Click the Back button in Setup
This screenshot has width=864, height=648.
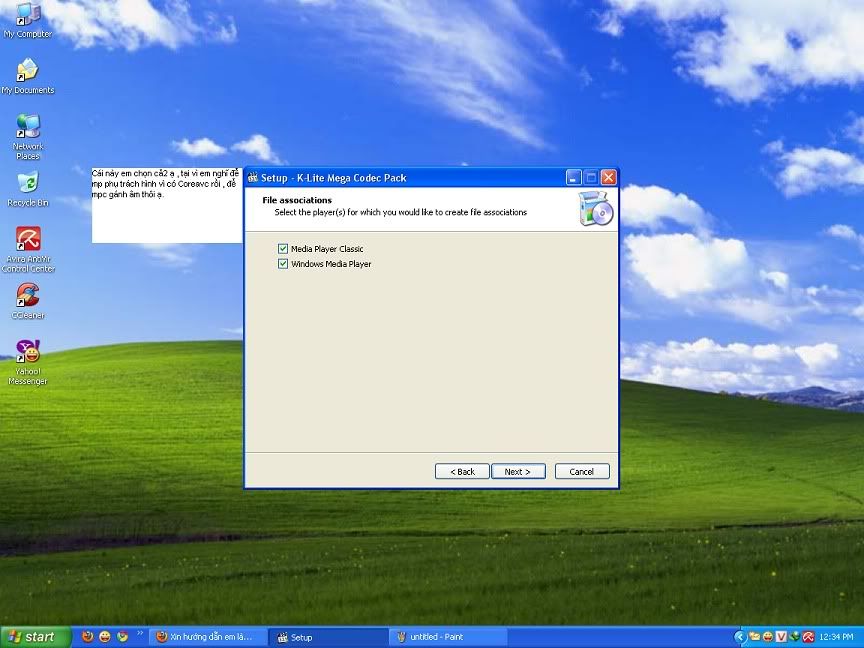point(462,471)
